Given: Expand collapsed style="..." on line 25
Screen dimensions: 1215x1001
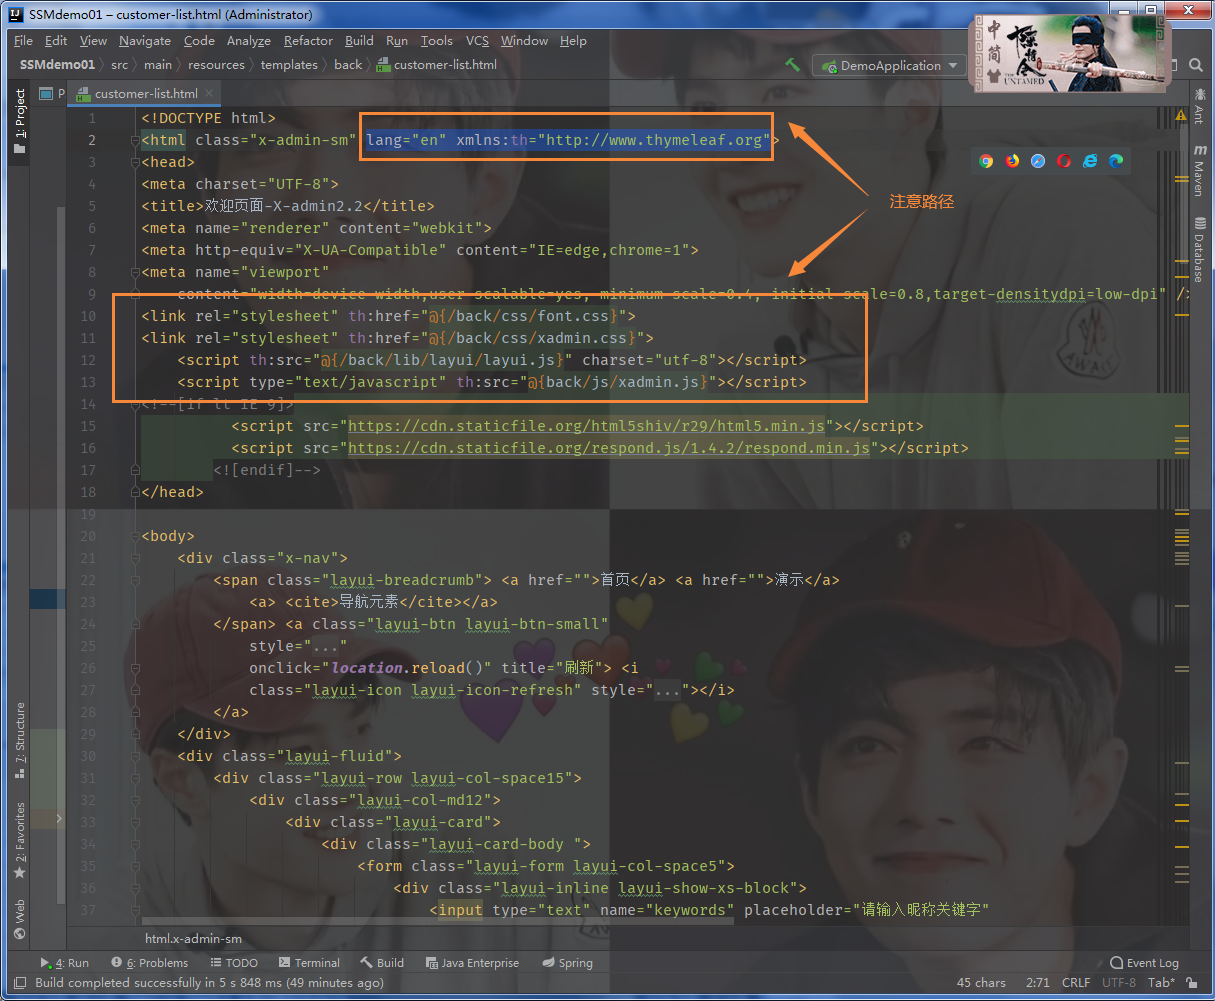Looking at the screenshot, I should pyautogui.click(x=324, y=646).
